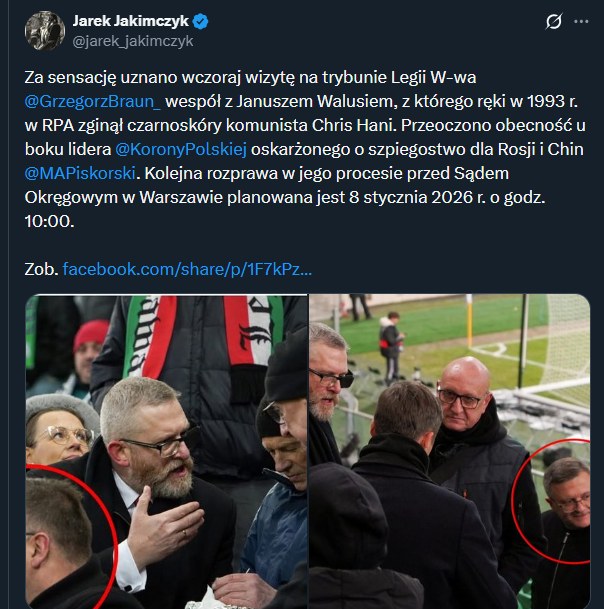604x609 pixels.
Task: Click the woman in the grey hat
Action: pyautogui.click(x=59, y=430)
